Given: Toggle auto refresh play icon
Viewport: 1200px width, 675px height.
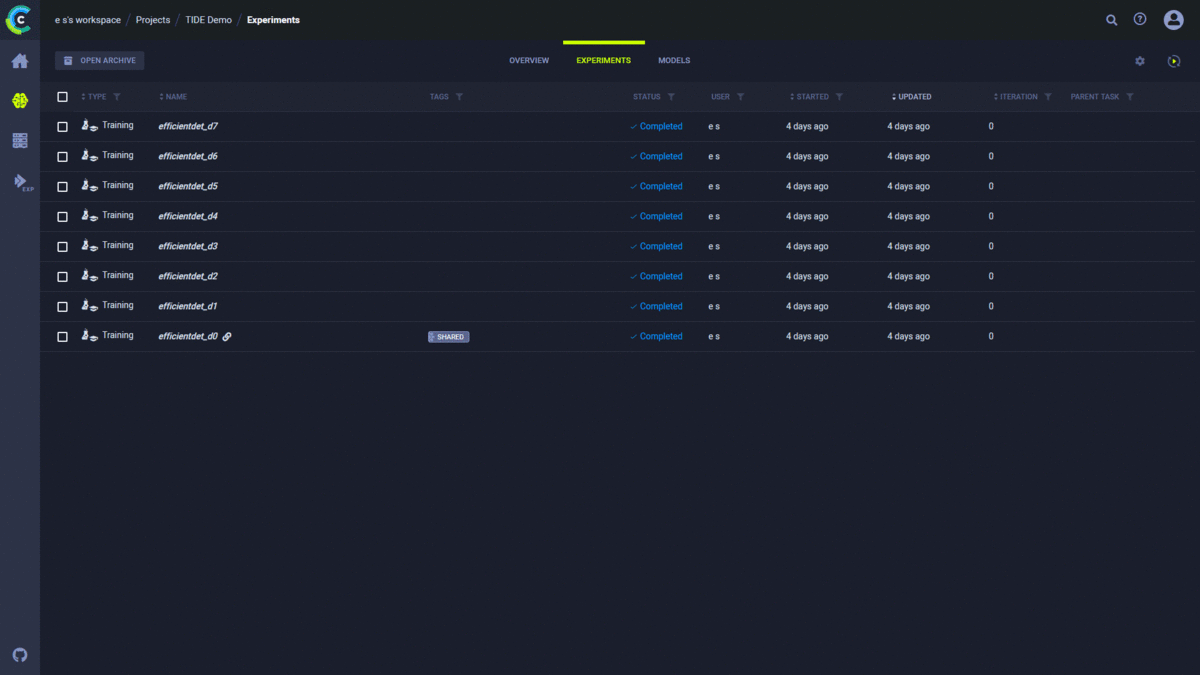Looking at the screenshot, I should pyautogui.click(x=1174, y=61).
